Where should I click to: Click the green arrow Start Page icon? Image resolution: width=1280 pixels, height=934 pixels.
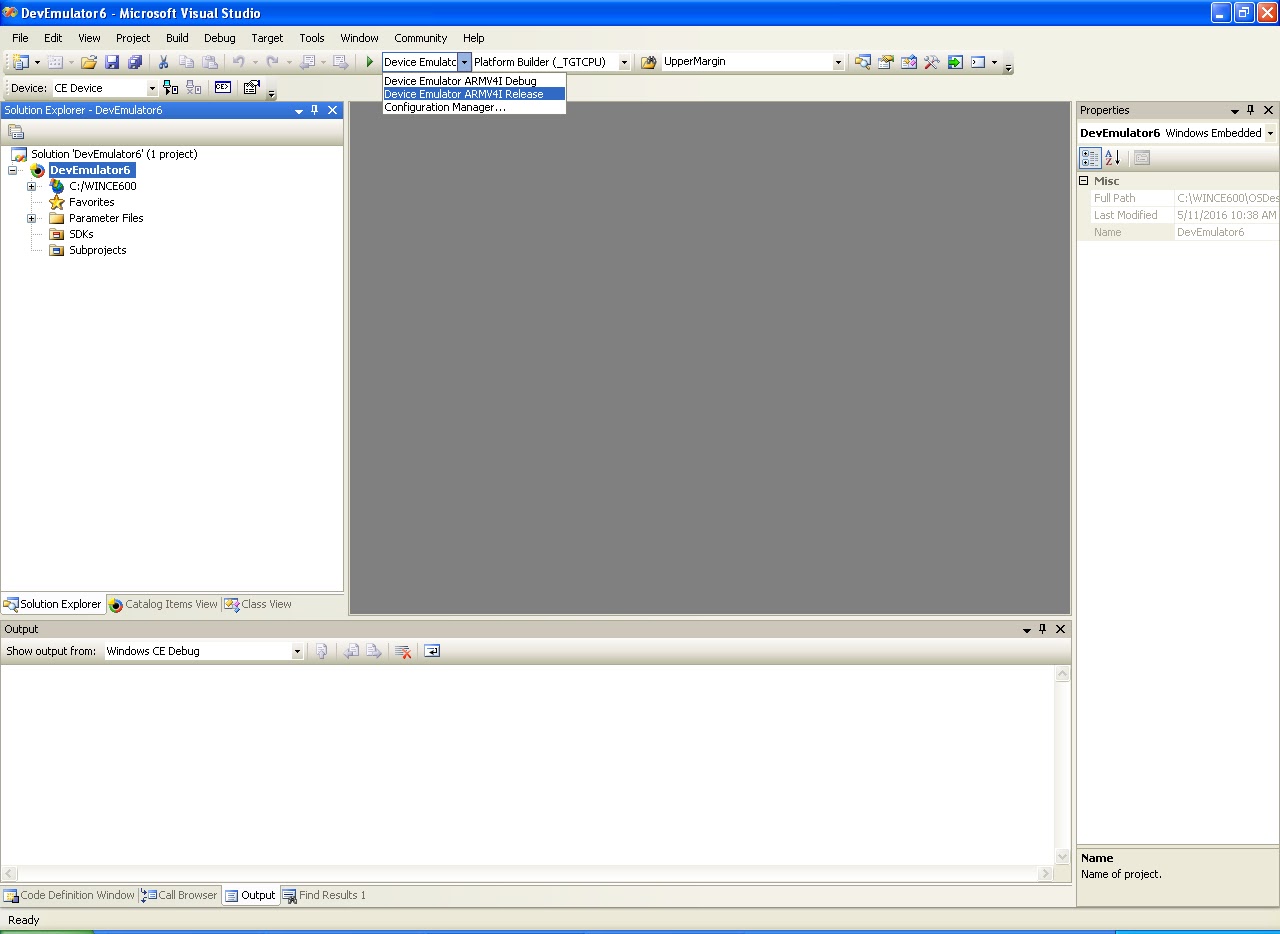(x=955, y=62)
